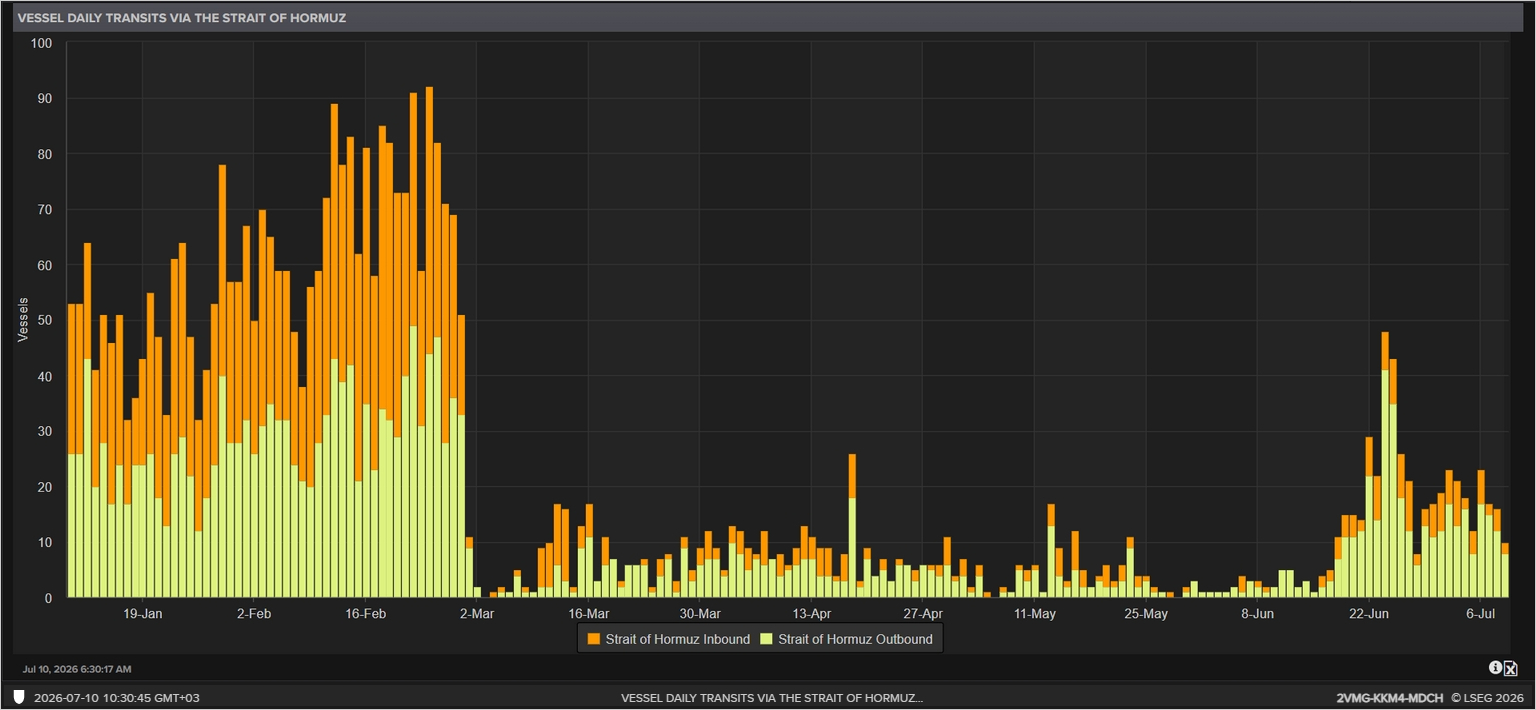The height and width of the screenshot is (710, 1536).
Task: Click the footer chart title text
Action: point(772,697)
